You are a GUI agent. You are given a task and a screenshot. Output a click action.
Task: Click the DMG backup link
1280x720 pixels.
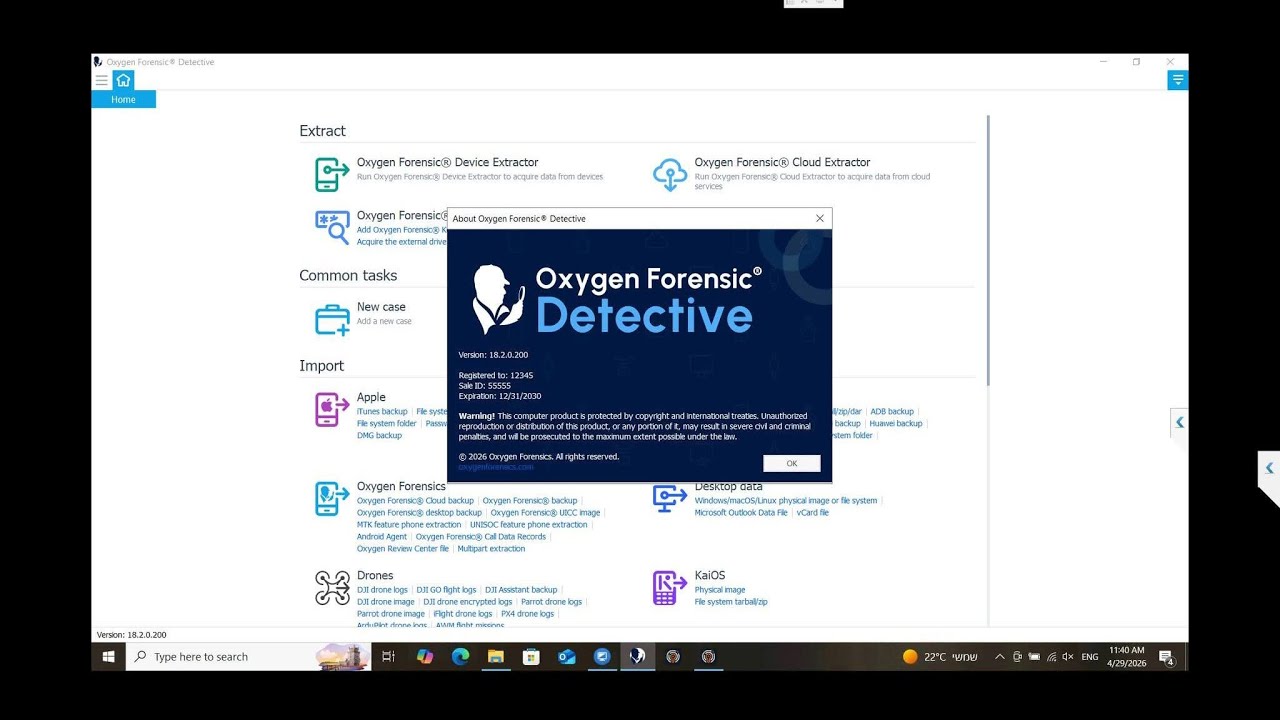(x=379, y=435)
